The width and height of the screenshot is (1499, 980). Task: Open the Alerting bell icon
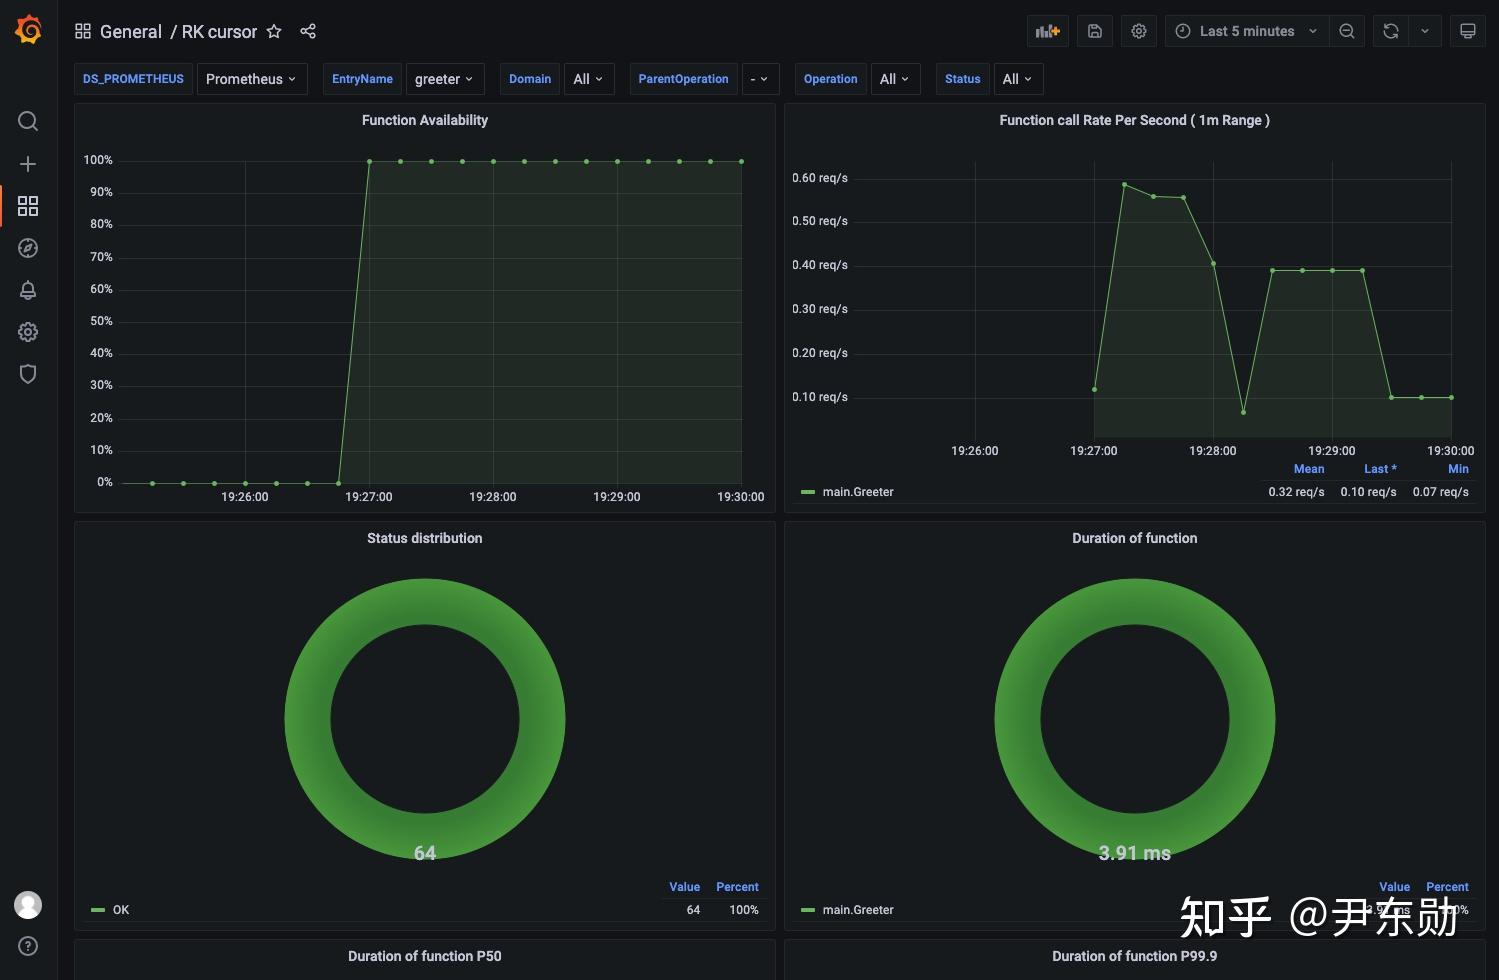coord(28,290)
